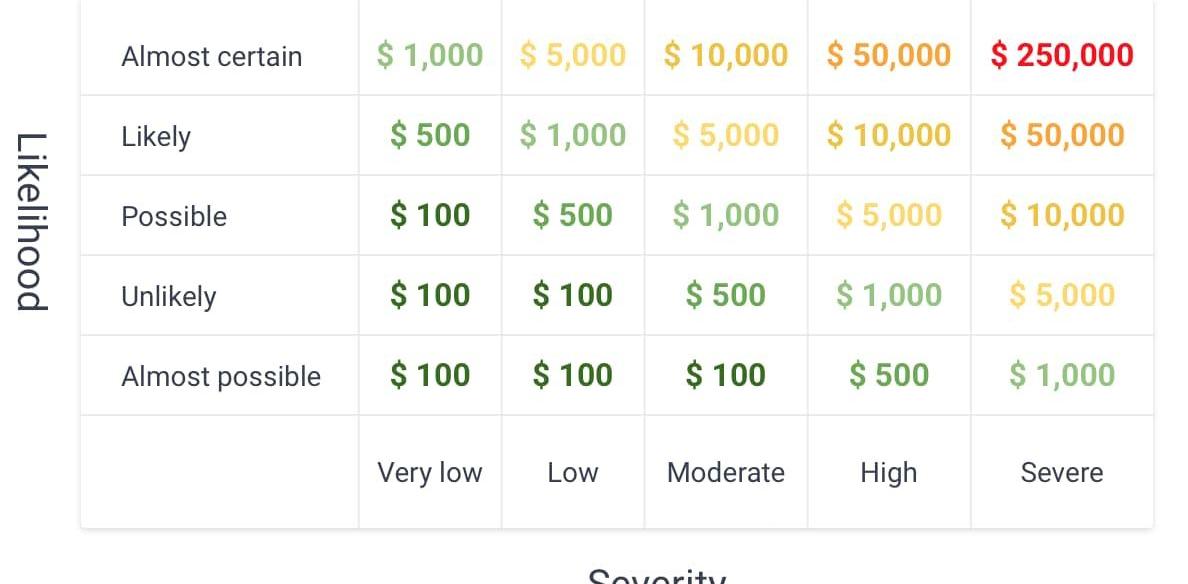Click the Unlikely row label
This screenshot has height=584, width=1188.
(168, 296)
